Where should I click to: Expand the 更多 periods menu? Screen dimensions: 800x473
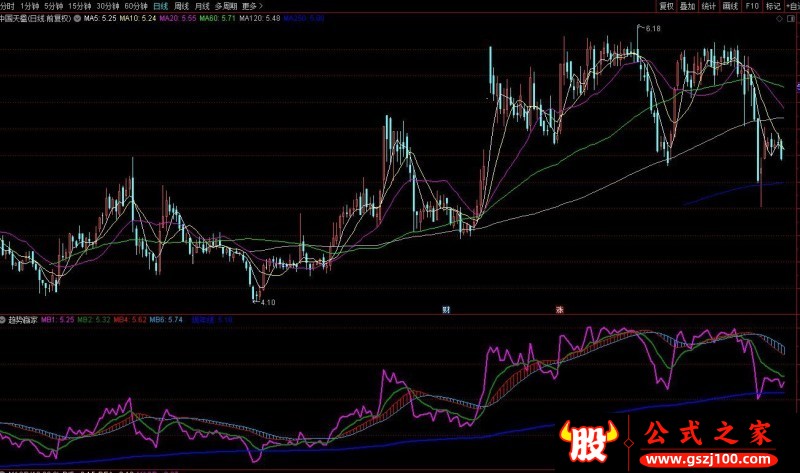(252, 6)
